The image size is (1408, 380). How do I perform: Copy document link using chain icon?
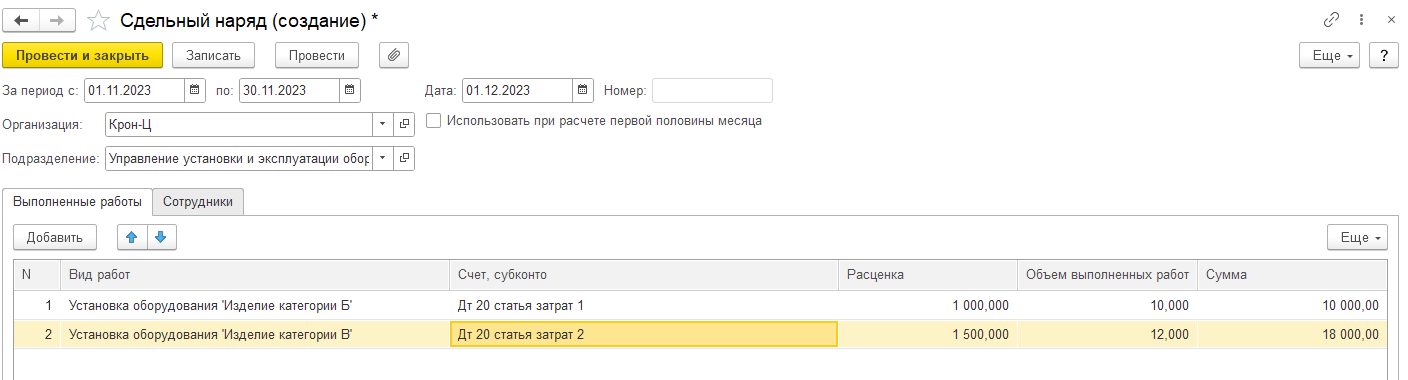pos(1331,20)
